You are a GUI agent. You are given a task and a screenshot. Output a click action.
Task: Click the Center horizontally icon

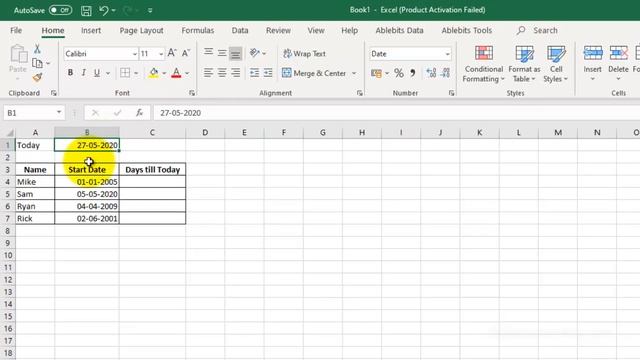tap(222, 73)
